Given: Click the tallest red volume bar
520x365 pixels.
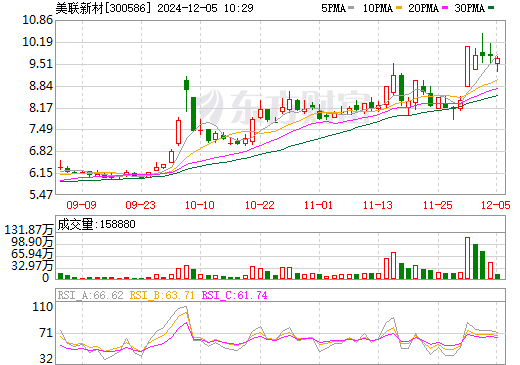Looking at the screenshot, I should pos(467,258).
